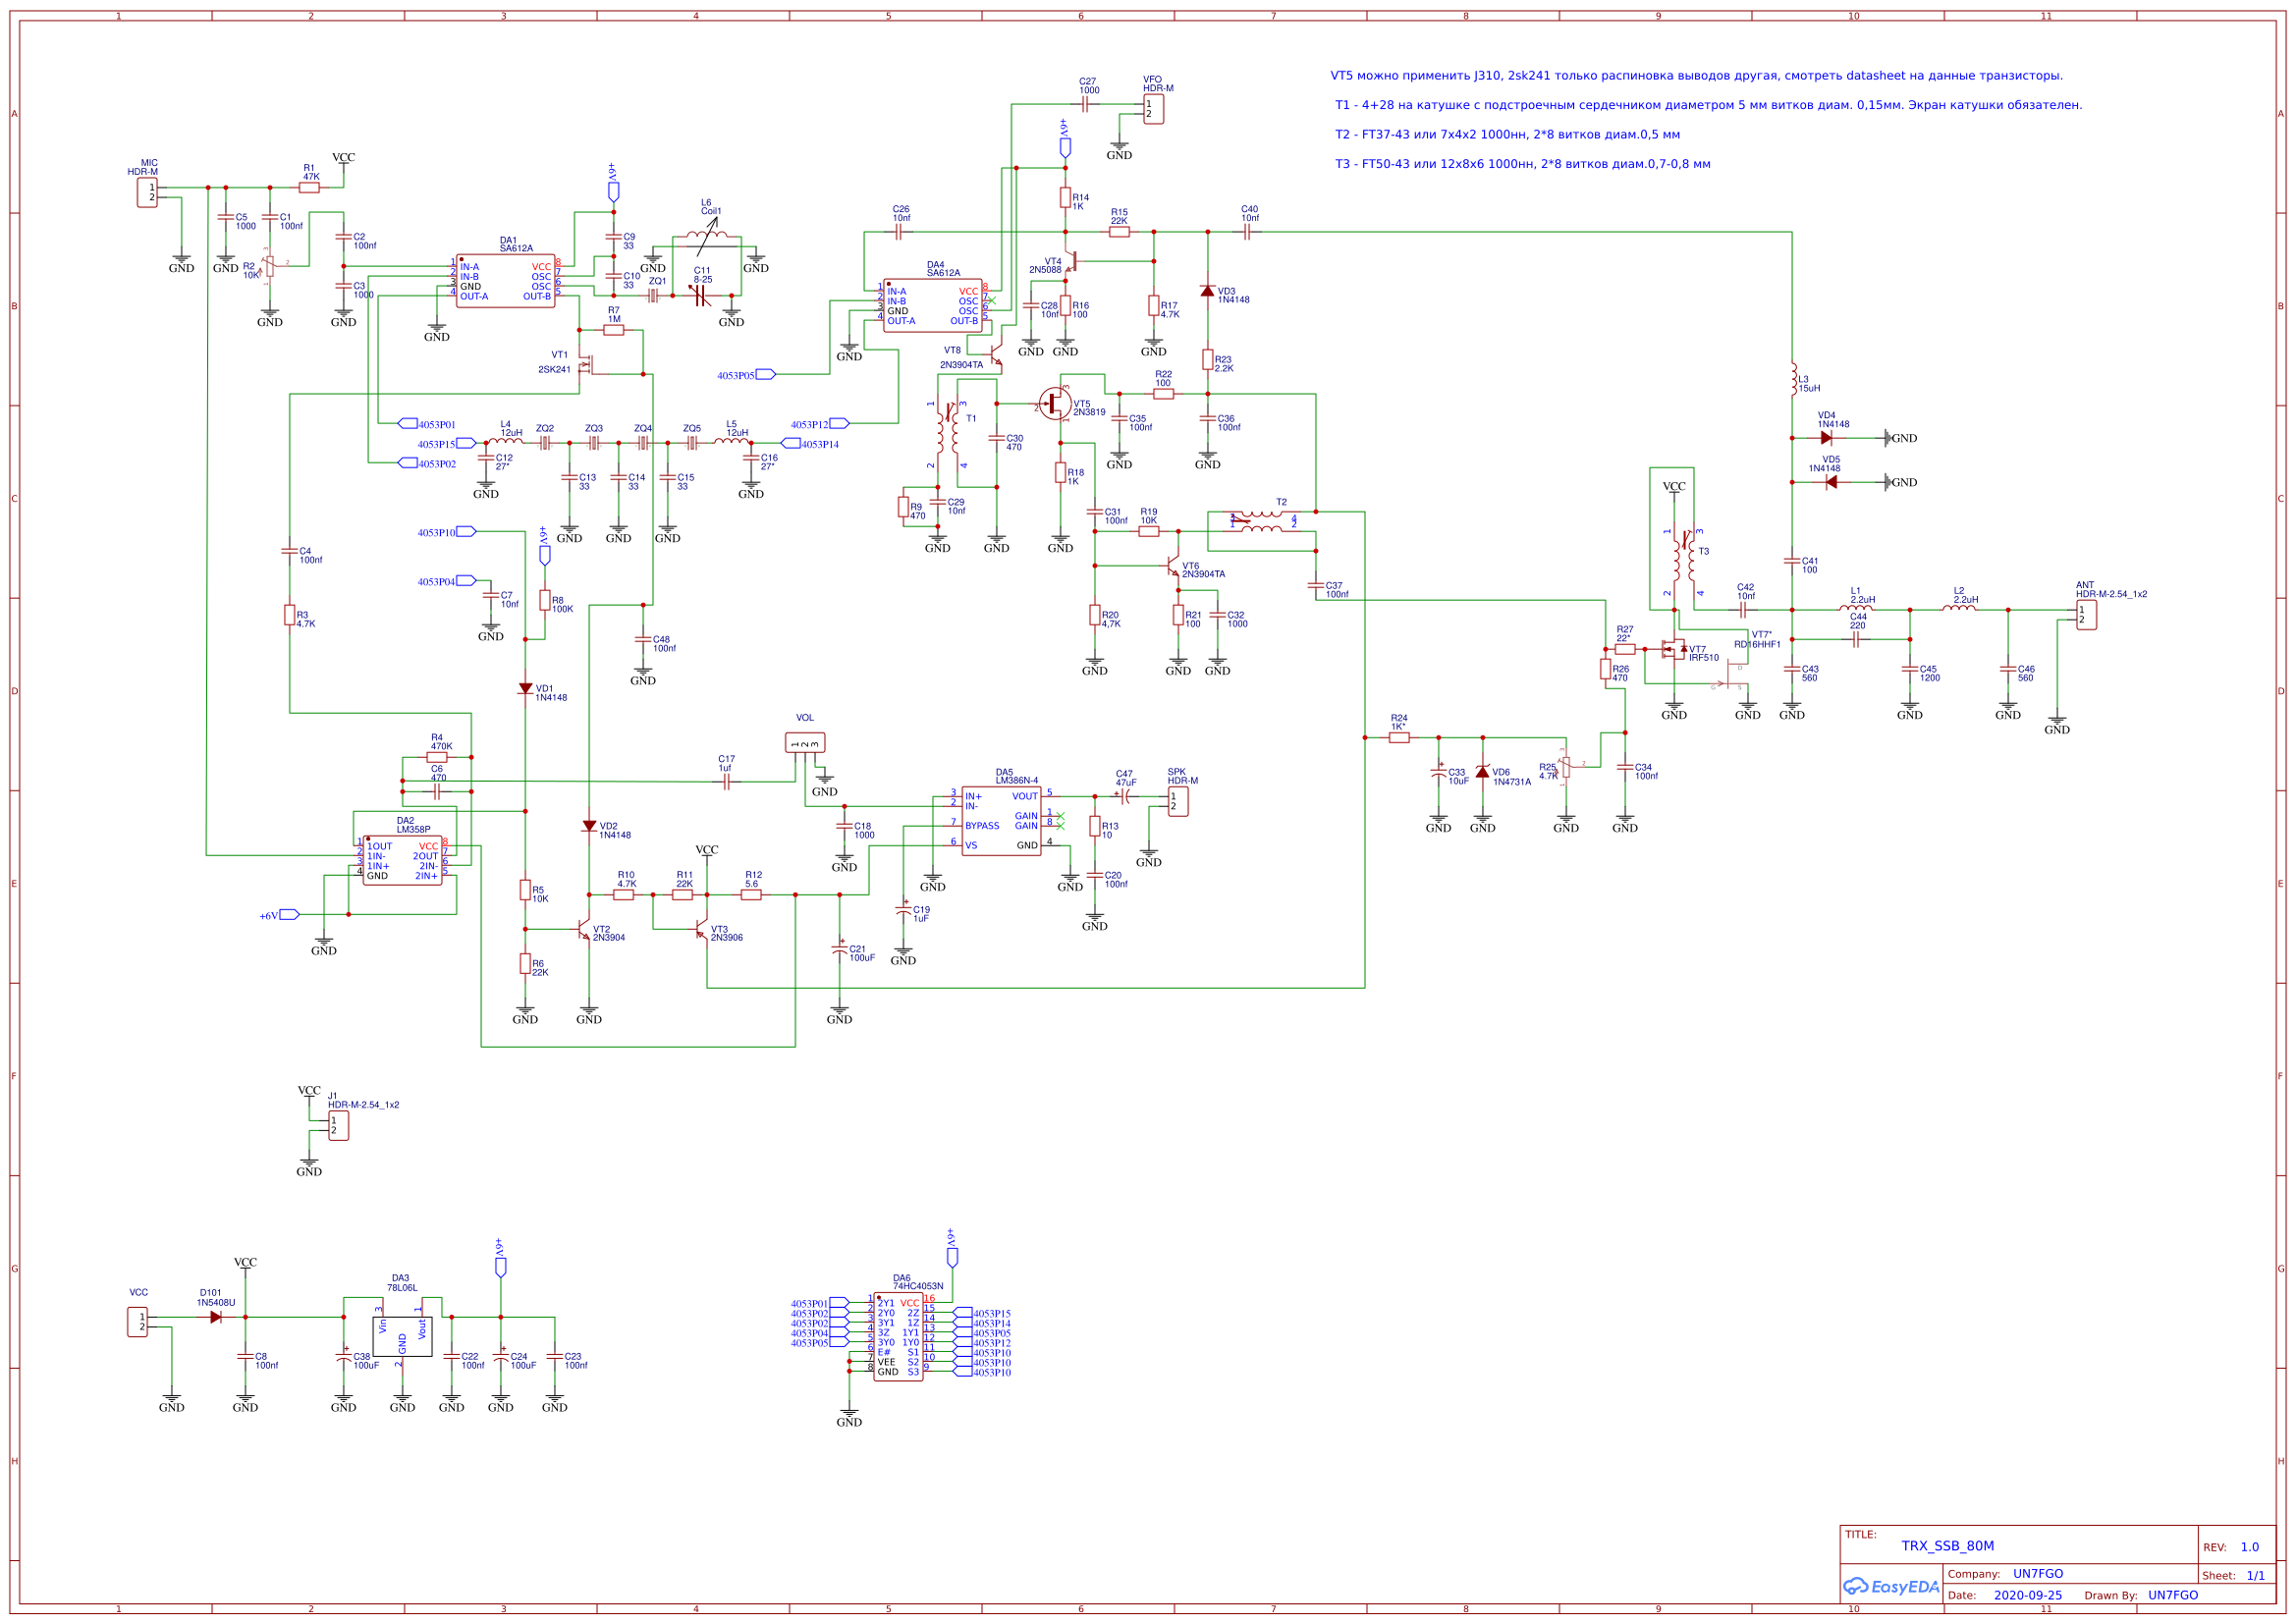The width and height of the screenshot is (2296, 1624).
Task: Click the DA6 74HC4053N multiplexer symbol
Action: [x=898, y=1338]
